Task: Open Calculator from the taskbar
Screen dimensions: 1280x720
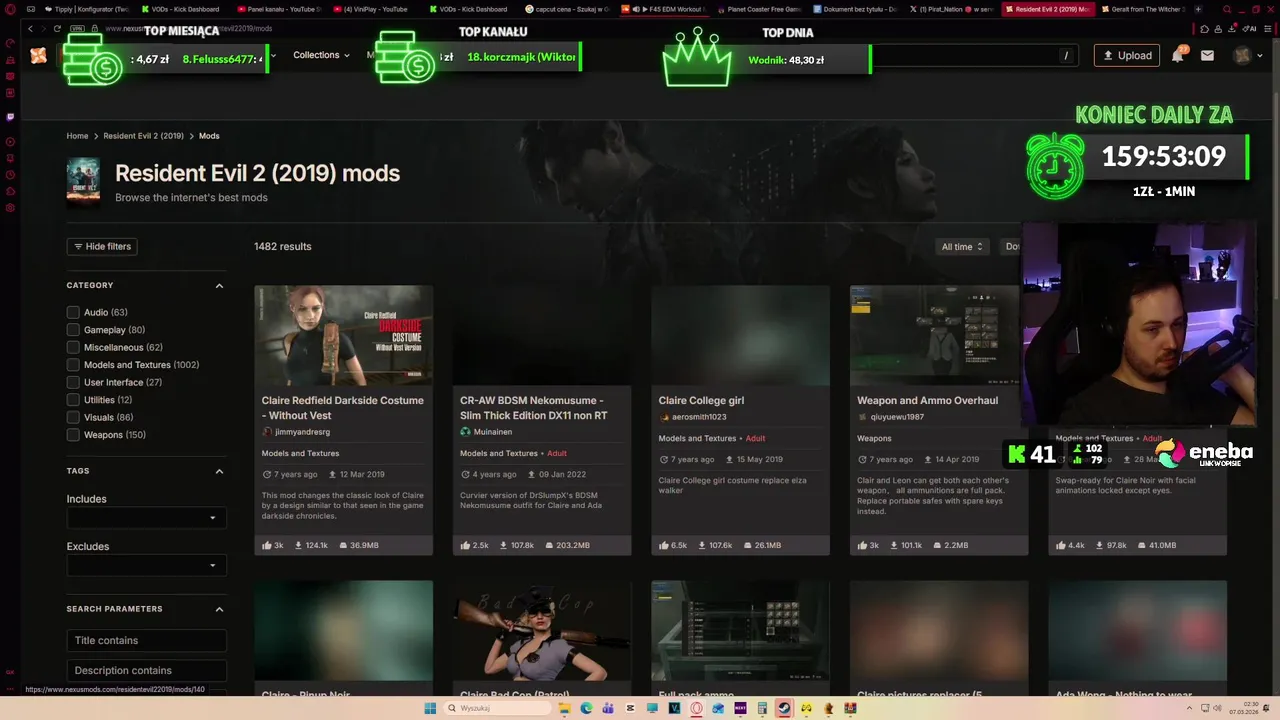Action: 763,708
